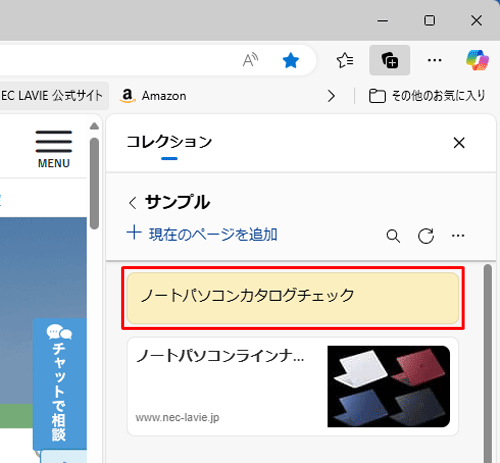Click the blue favorites star icon

pyautogui.click(x=291, y=61)
